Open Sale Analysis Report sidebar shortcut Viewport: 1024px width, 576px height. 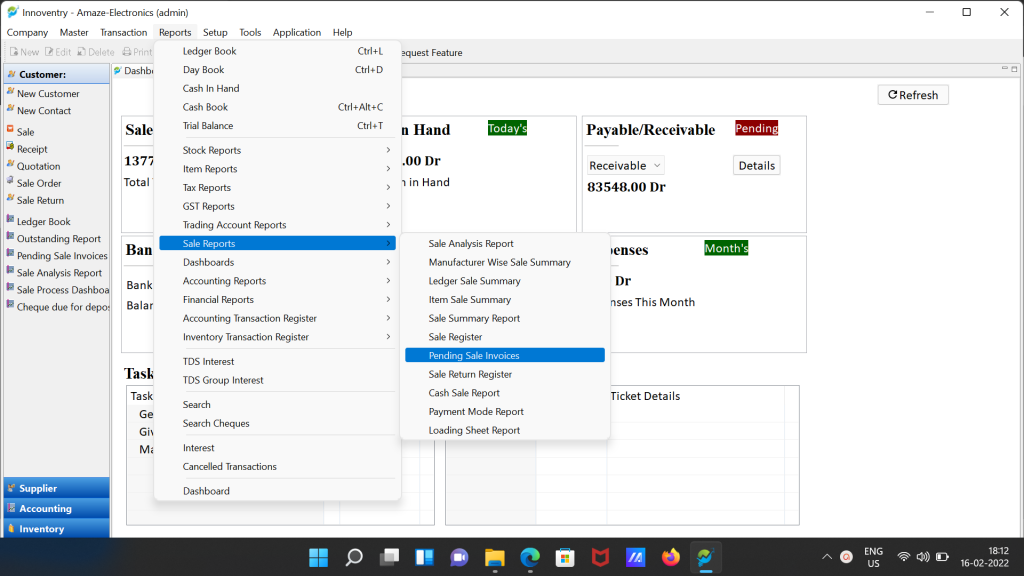(59, 272)
